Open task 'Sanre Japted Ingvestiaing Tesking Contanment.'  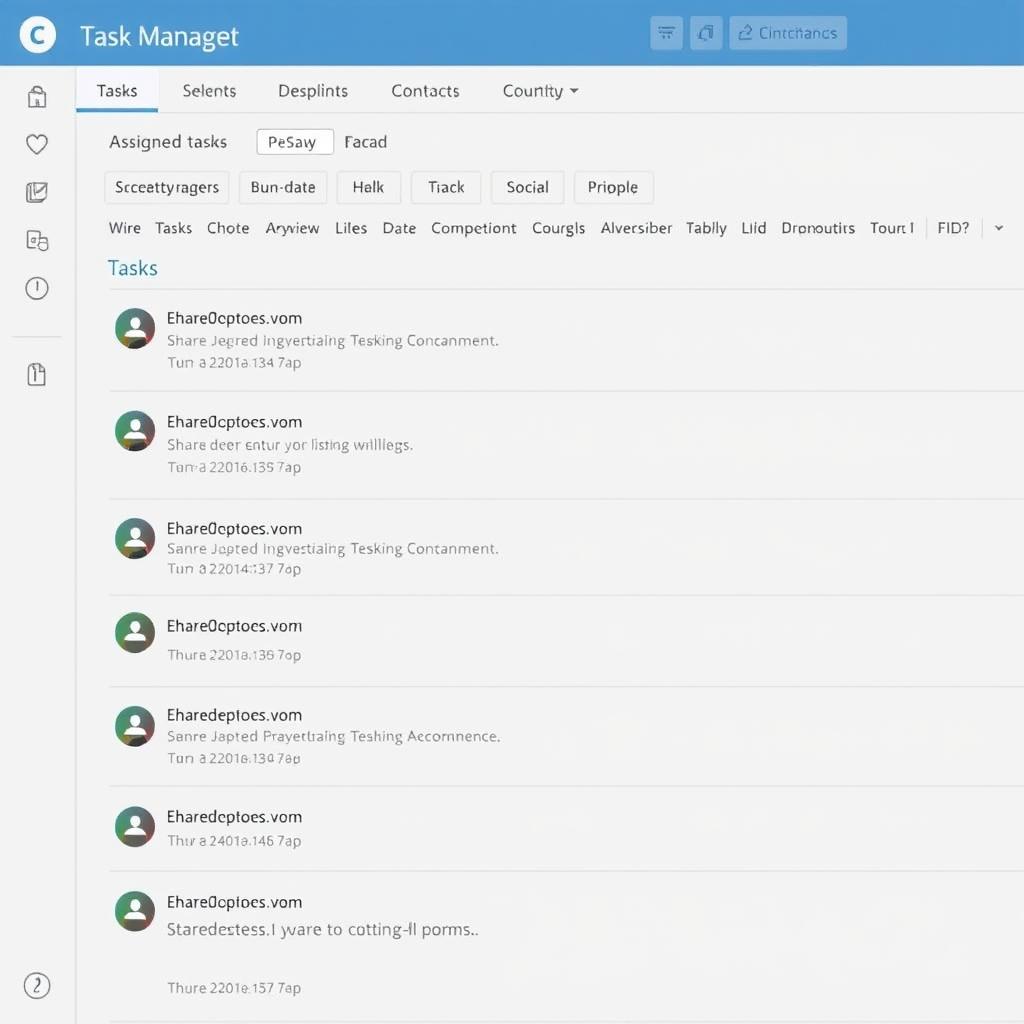tap(332, 549)
